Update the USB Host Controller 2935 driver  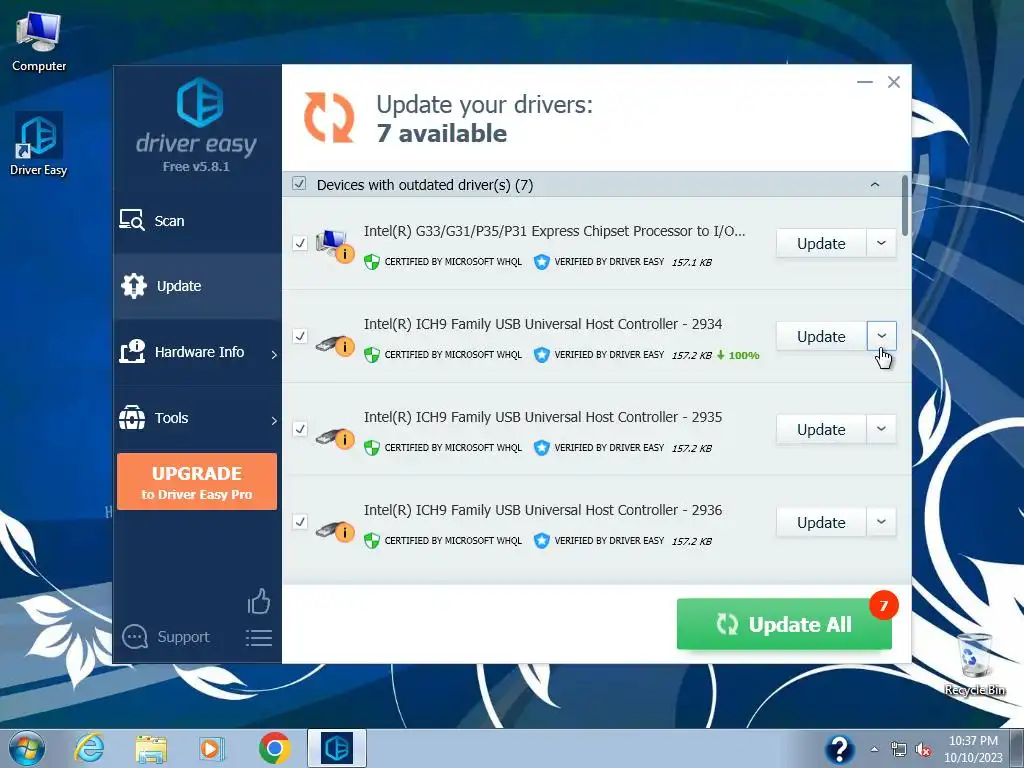821,430
